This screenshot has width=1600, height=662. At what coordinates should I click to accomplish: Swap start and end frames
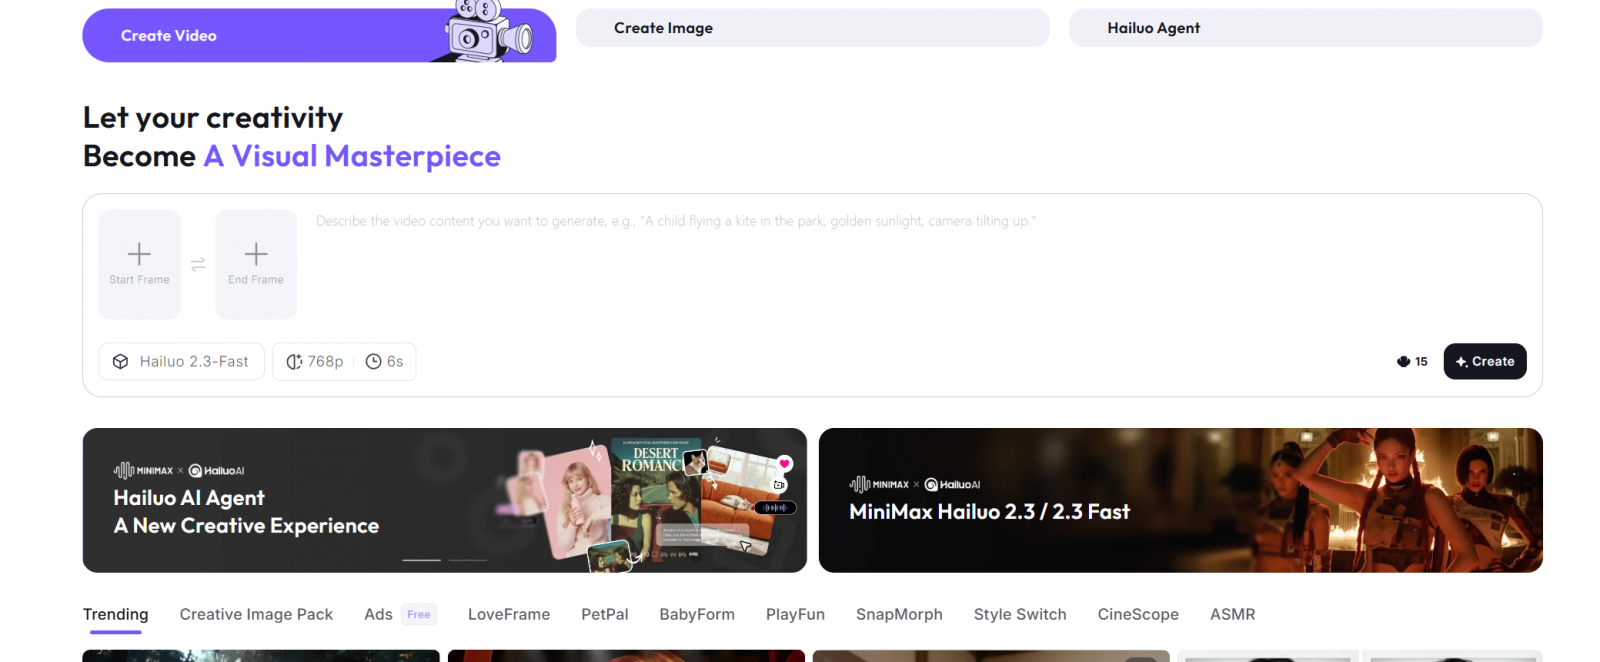pyautogui.click(x=198, y=264)
